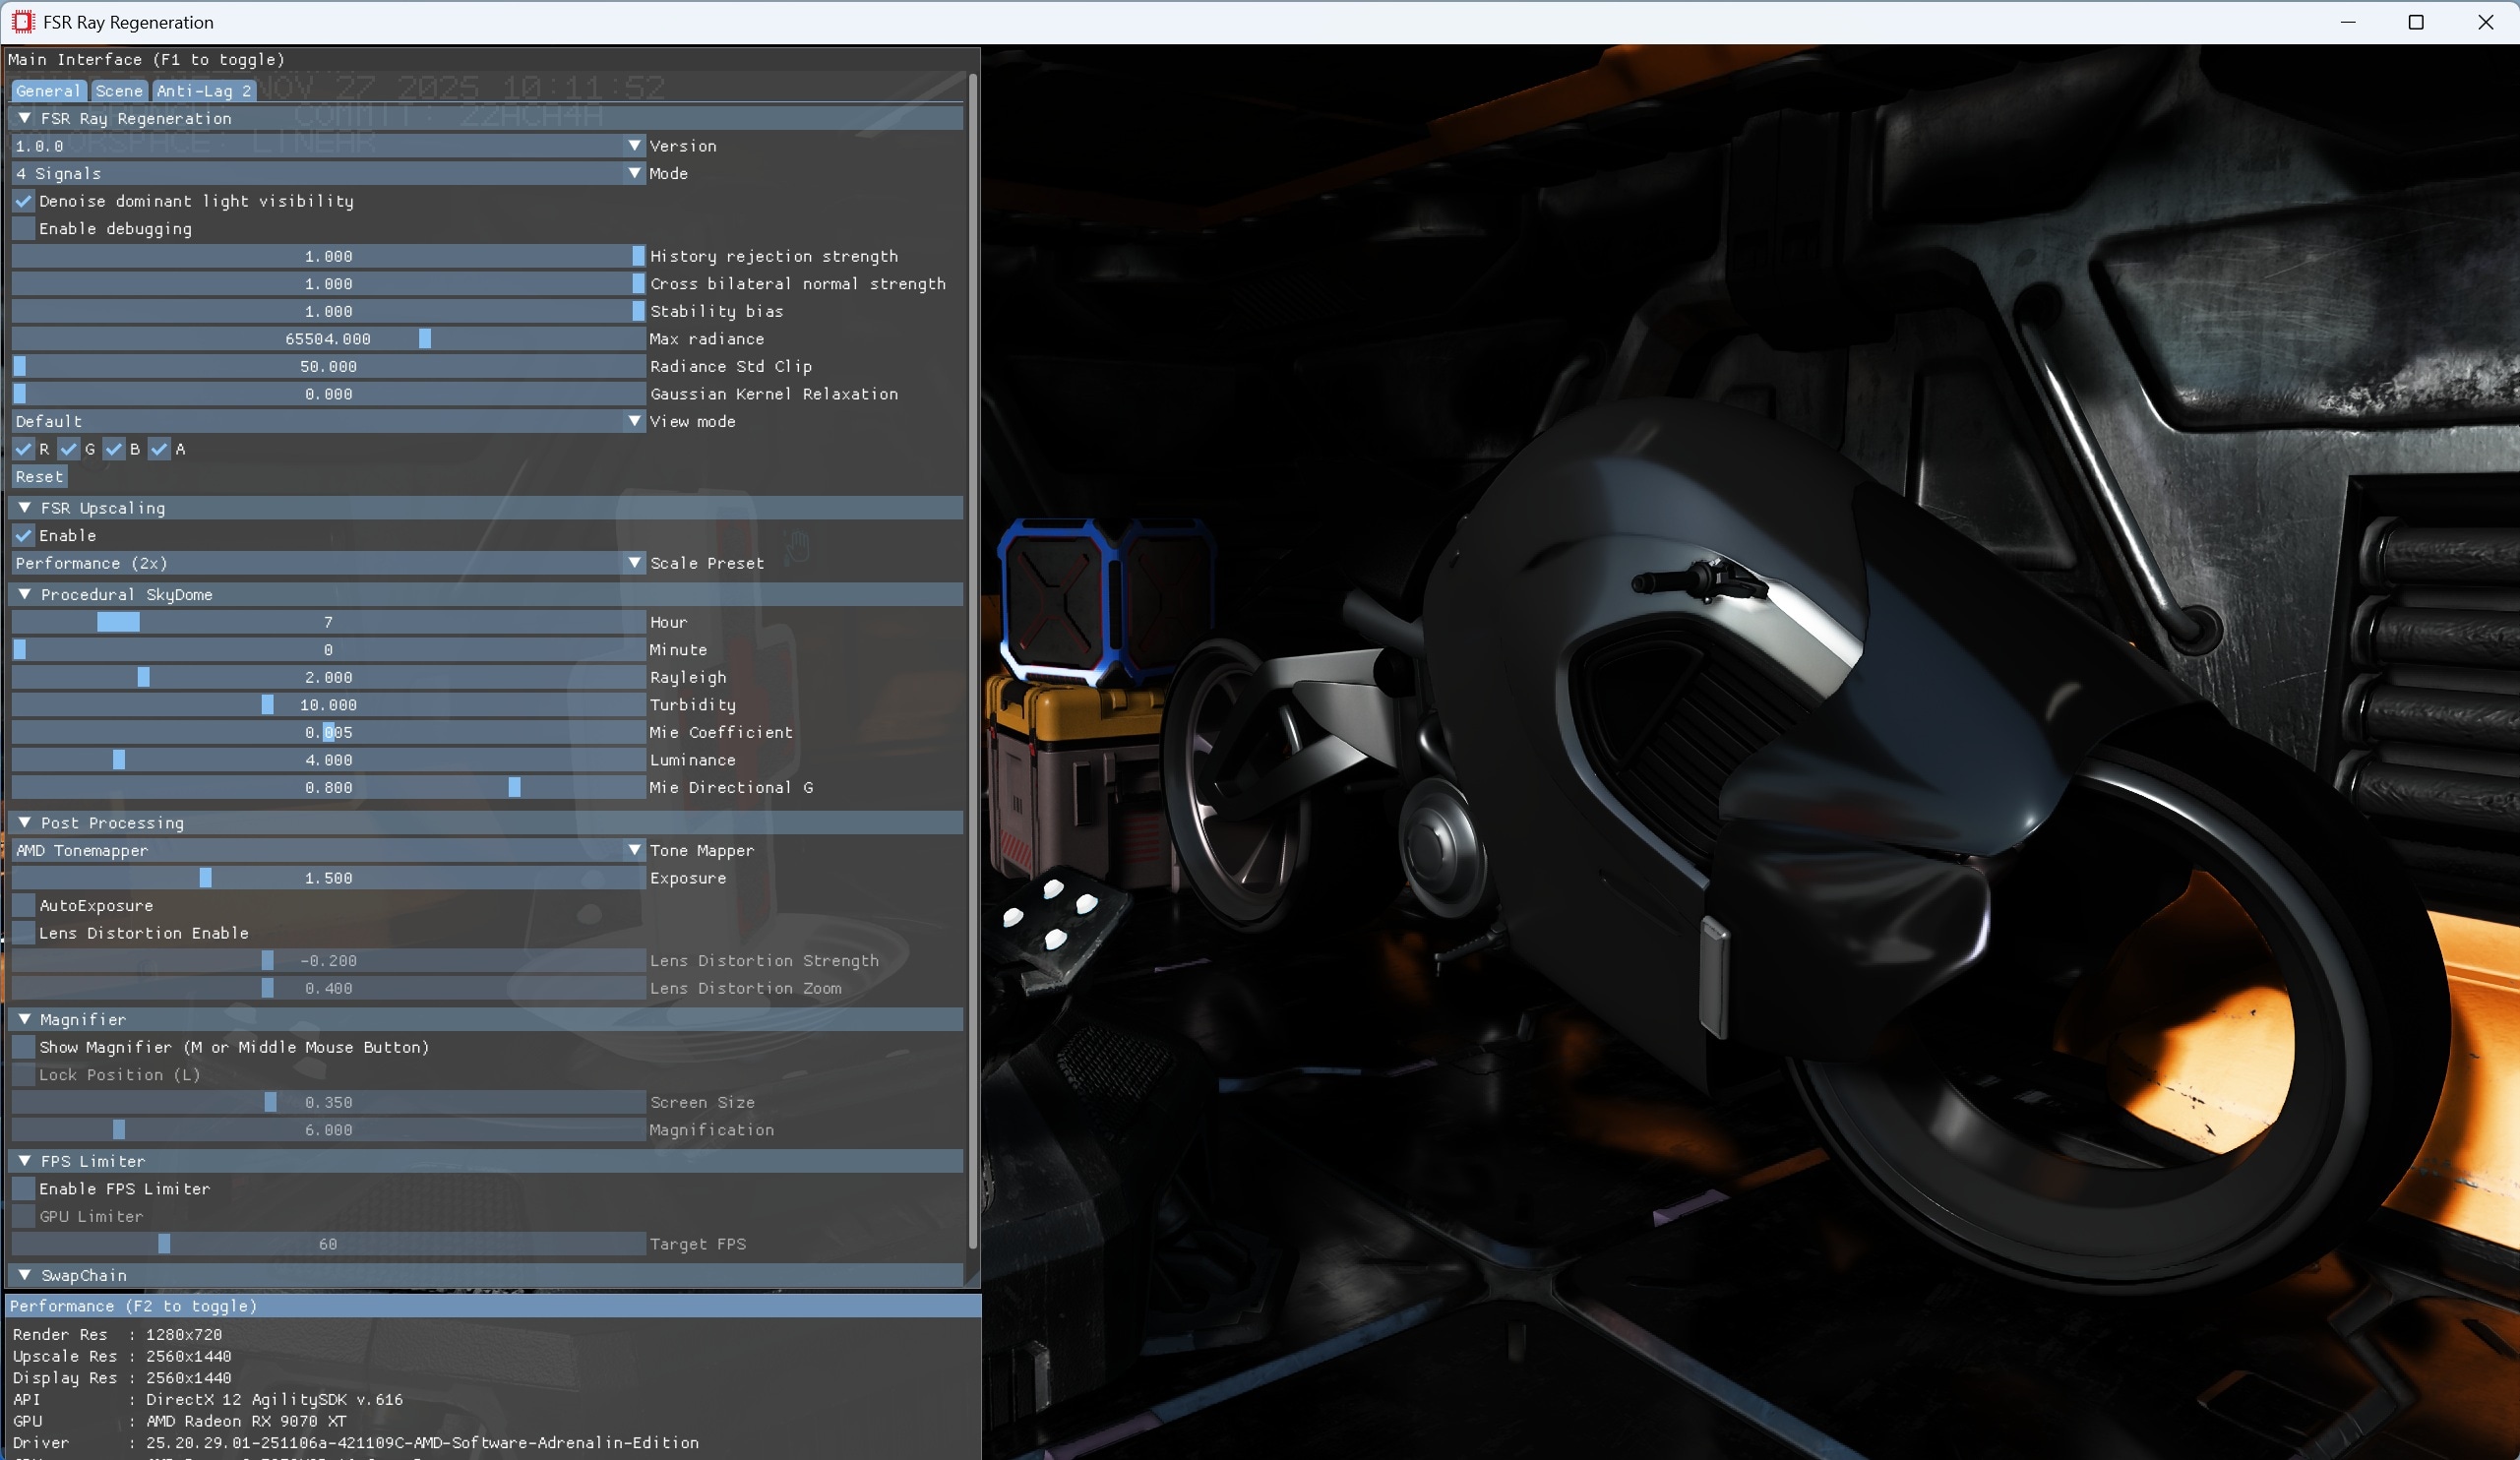
Task: Collapse the SwapChain section arrow
Action: pos(25,1276)
